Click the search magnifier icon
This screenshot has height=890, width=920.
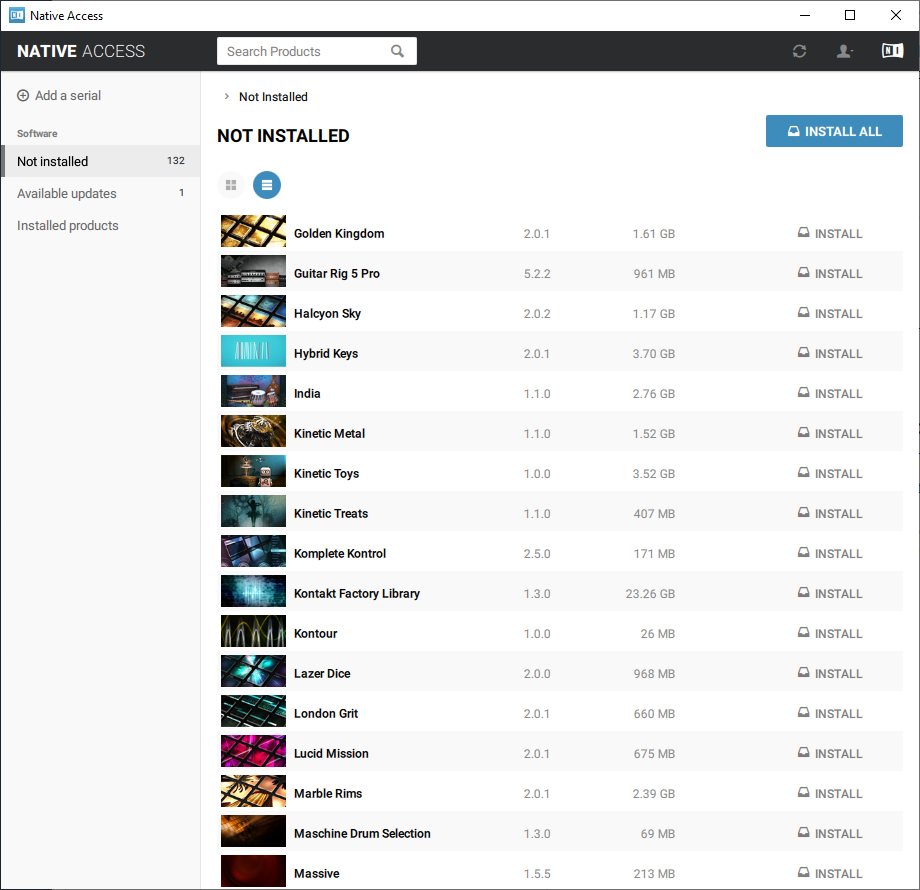[x=398, y=51]
